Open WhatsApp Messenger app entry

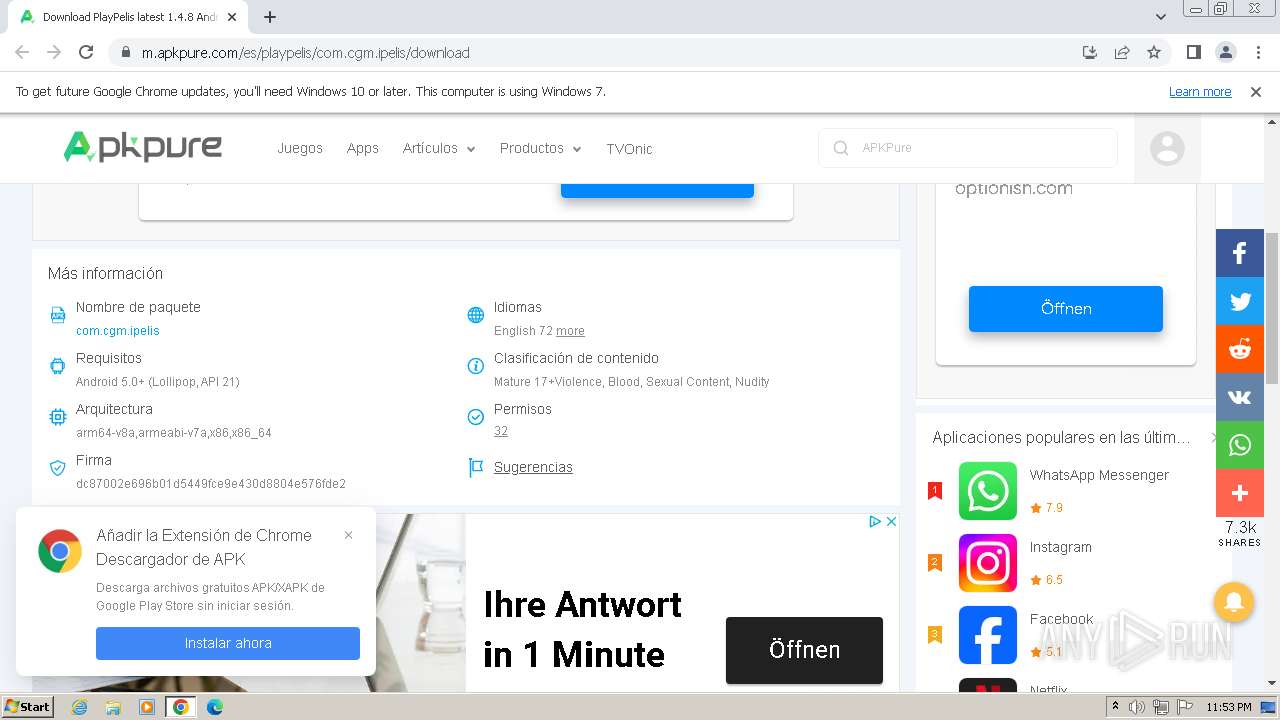[x=1064, y=491]
